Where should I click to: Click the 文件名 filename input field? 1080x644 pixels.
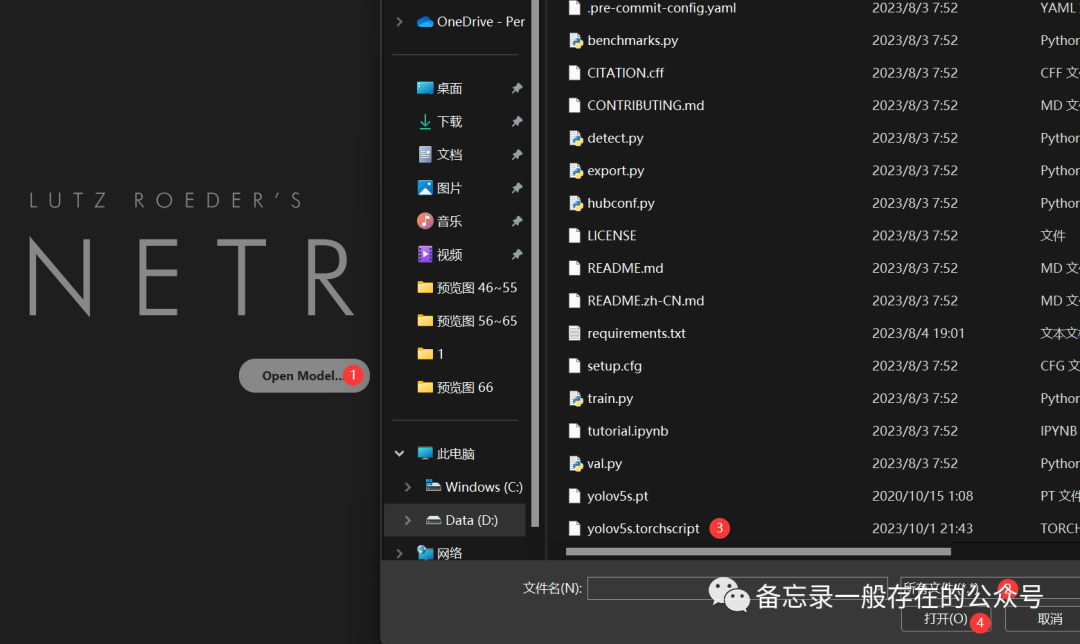[x=737, y=588]
